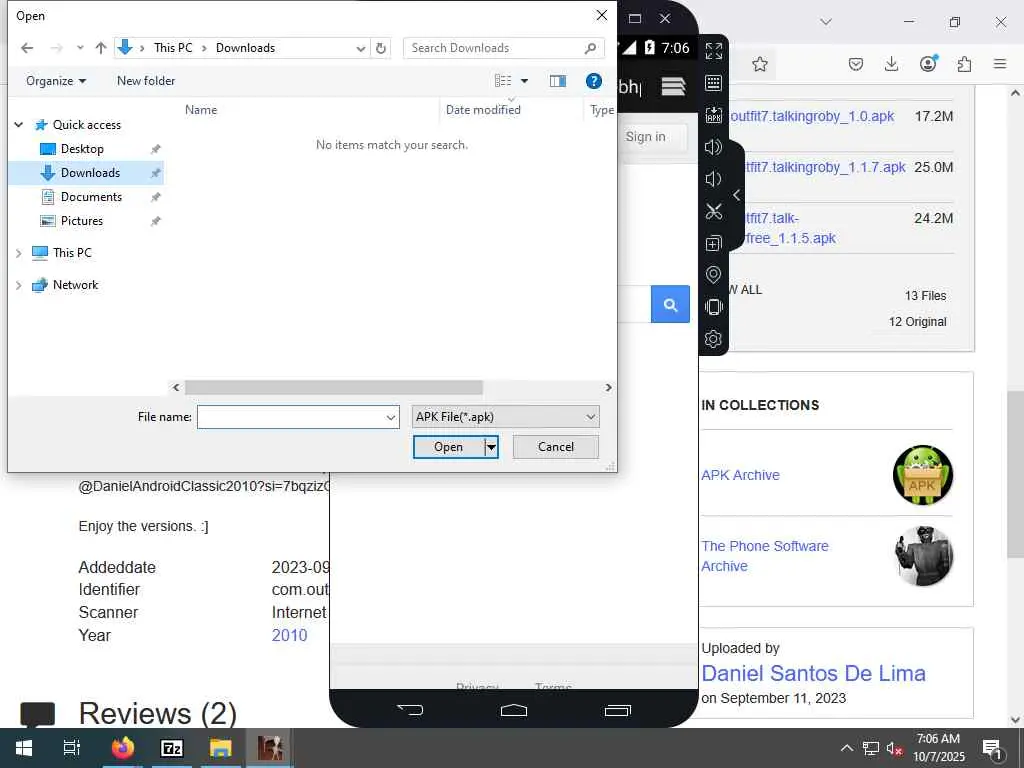Tap Android home navigation button

pyautogui.click(x=514, y=710)
